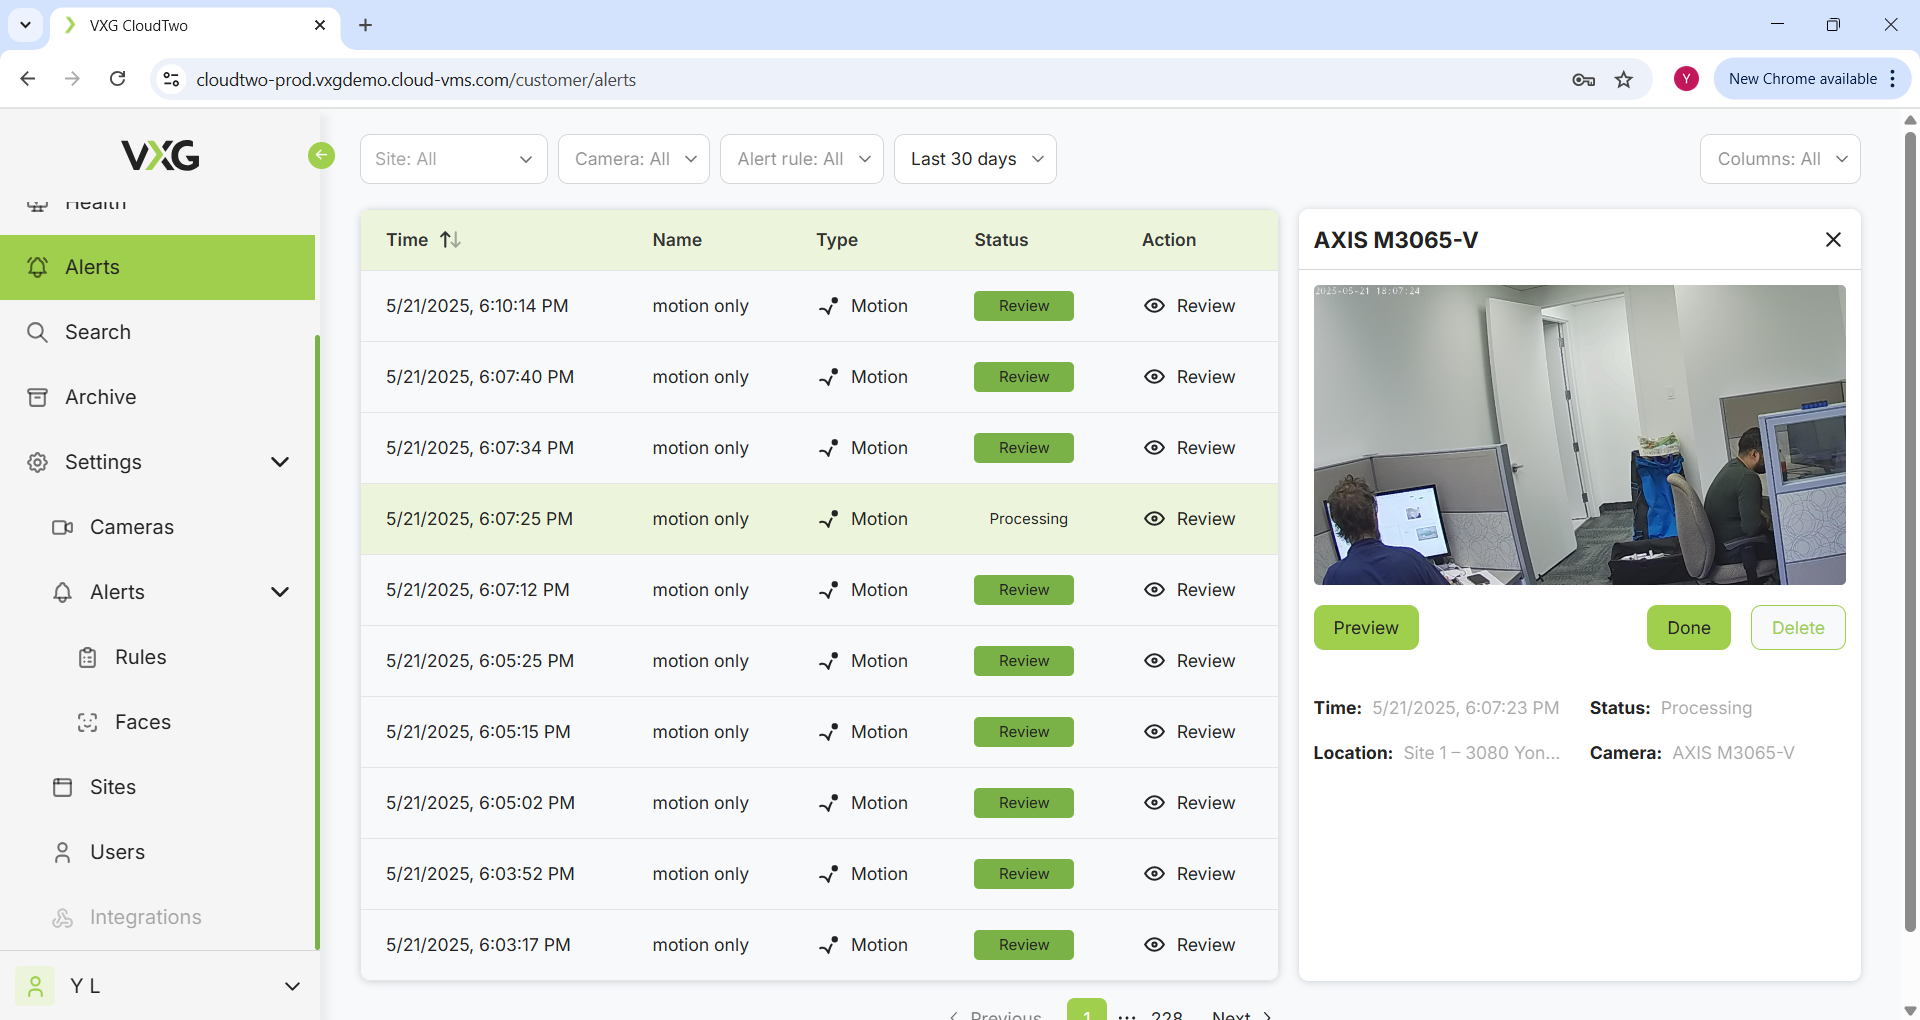The height and width of the screenshot is (1020, 1920).
Task: Go to Archive in the sidebar
Action: point(100,397)
